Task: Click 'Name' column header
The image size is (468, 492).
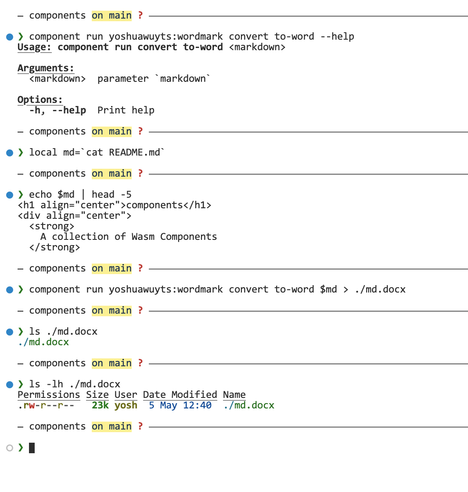Action: [234, 395]
